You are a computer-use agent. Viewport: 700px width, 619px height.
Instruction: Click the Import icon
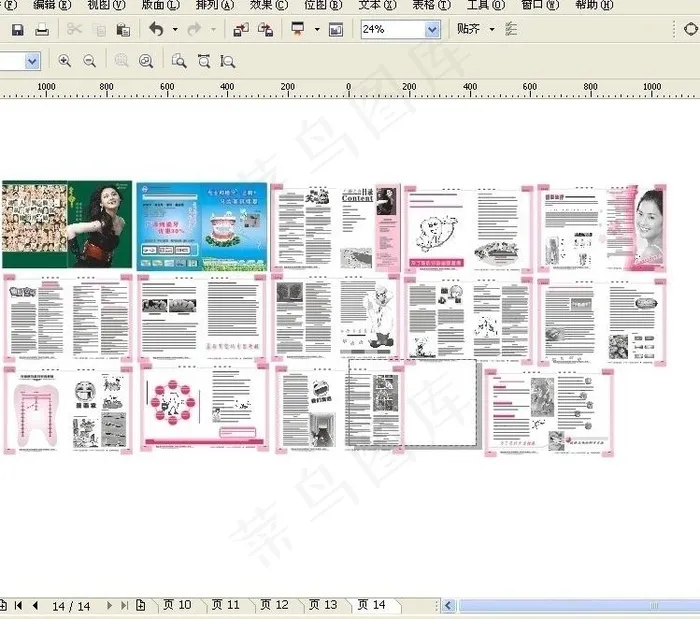click(x=241, y=30)
